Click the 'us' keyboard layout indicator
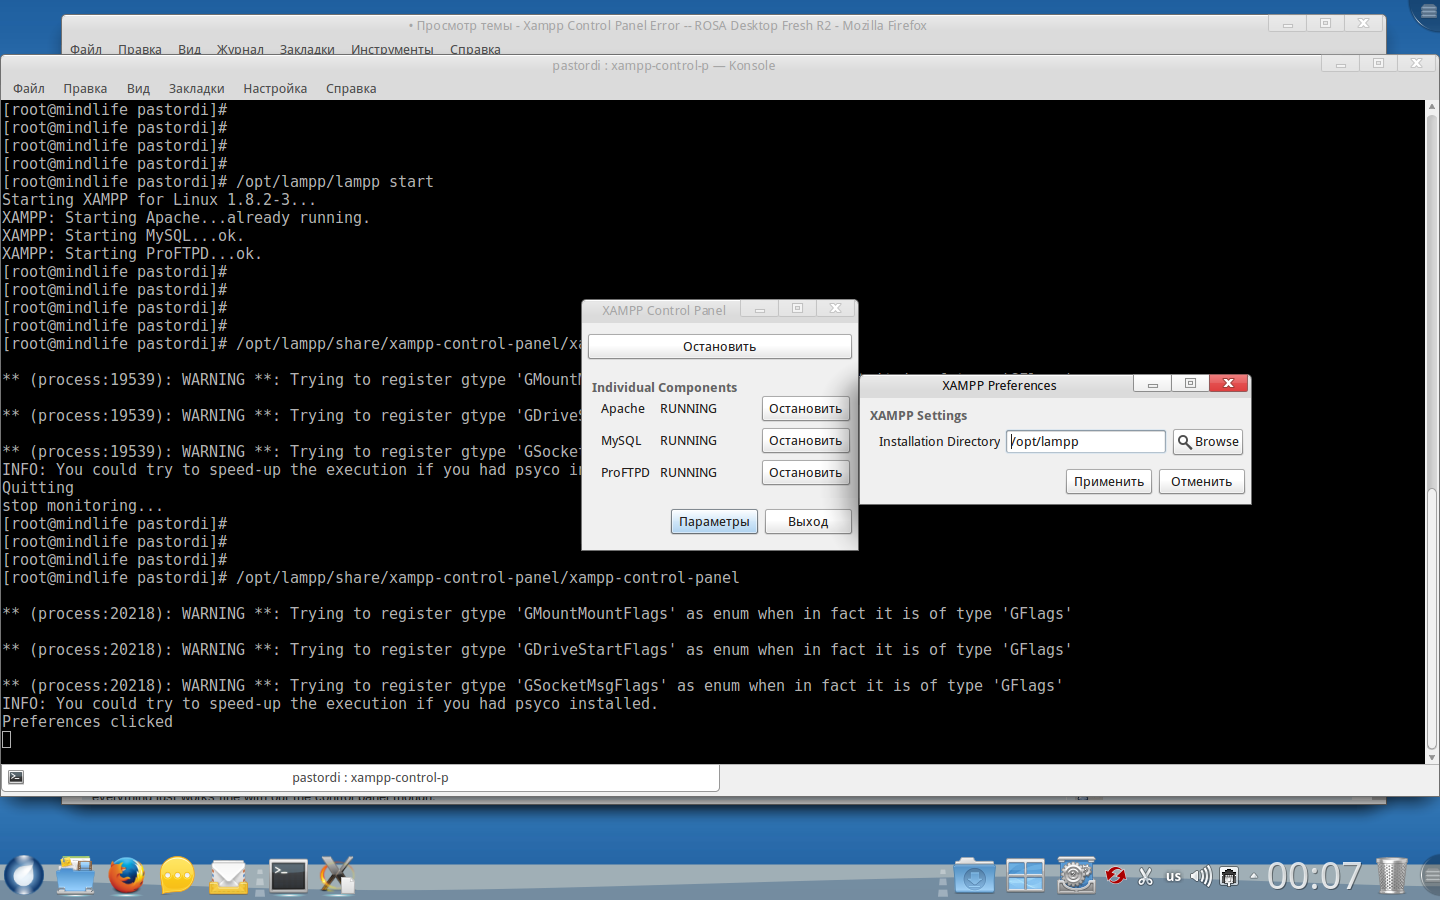Image resolution: width=1440 pixels, height=900 pixels. tap(1174, 876)
